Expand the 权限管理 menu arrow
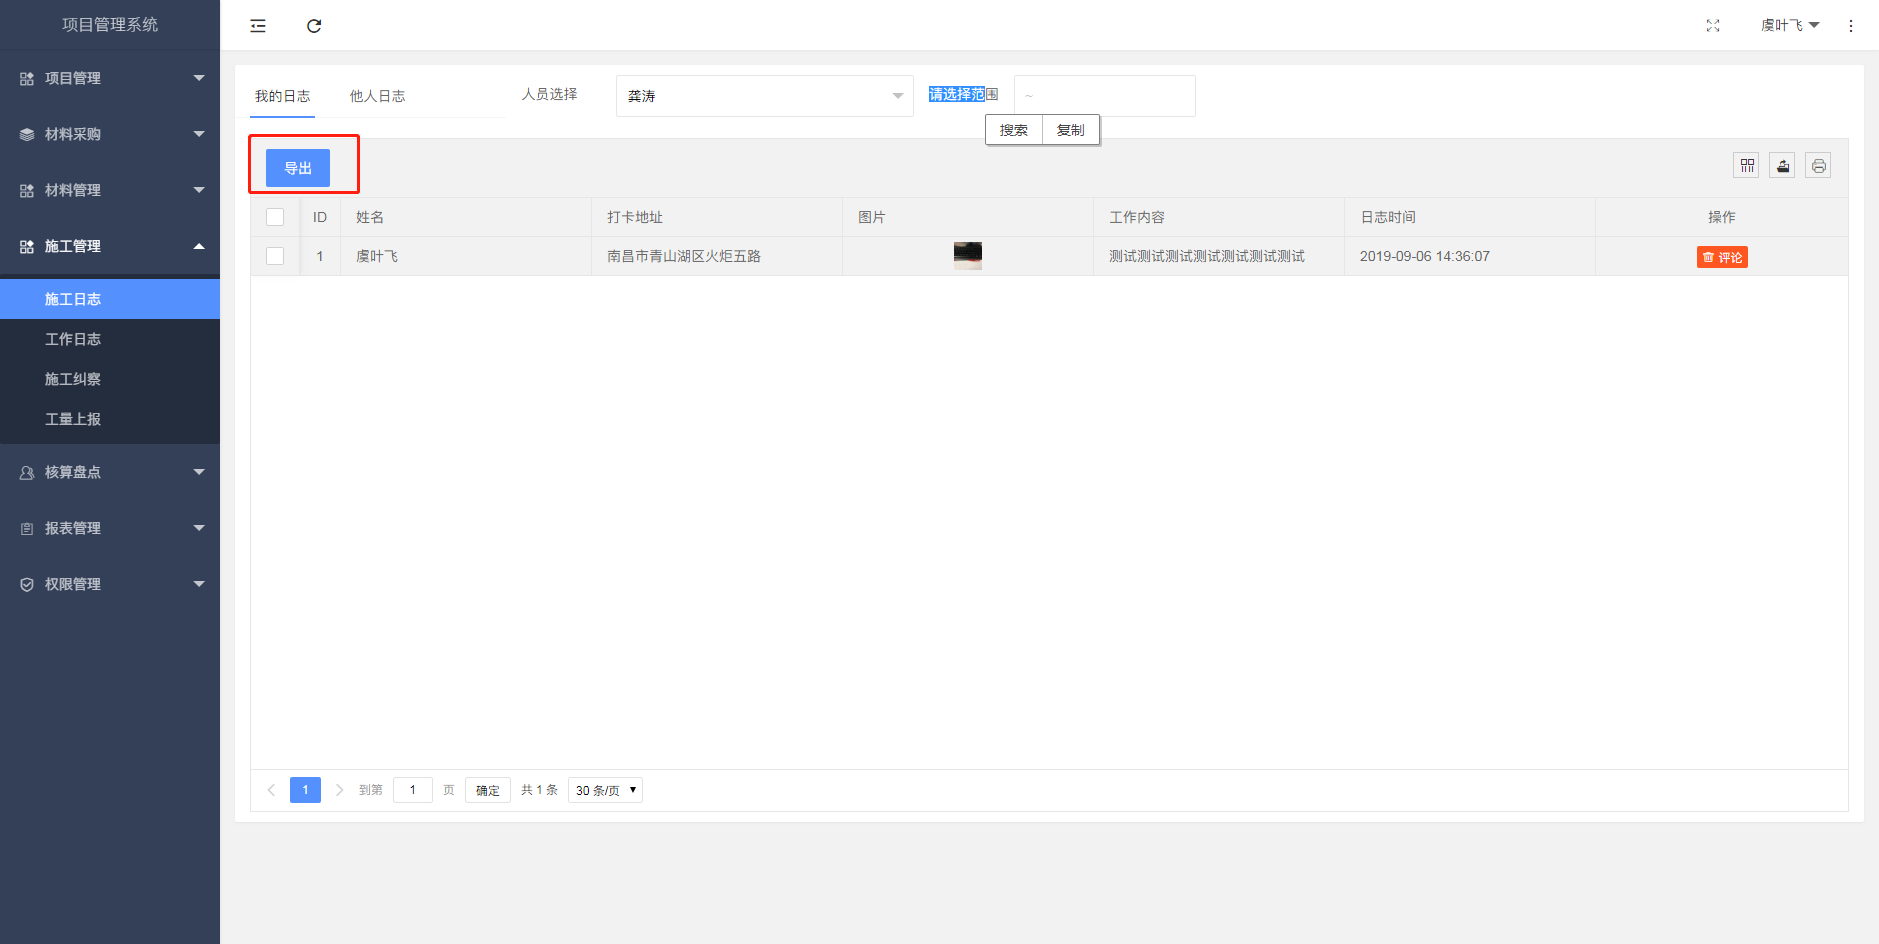Viewport: 1879px width, 944px height. tap(199, 584)
